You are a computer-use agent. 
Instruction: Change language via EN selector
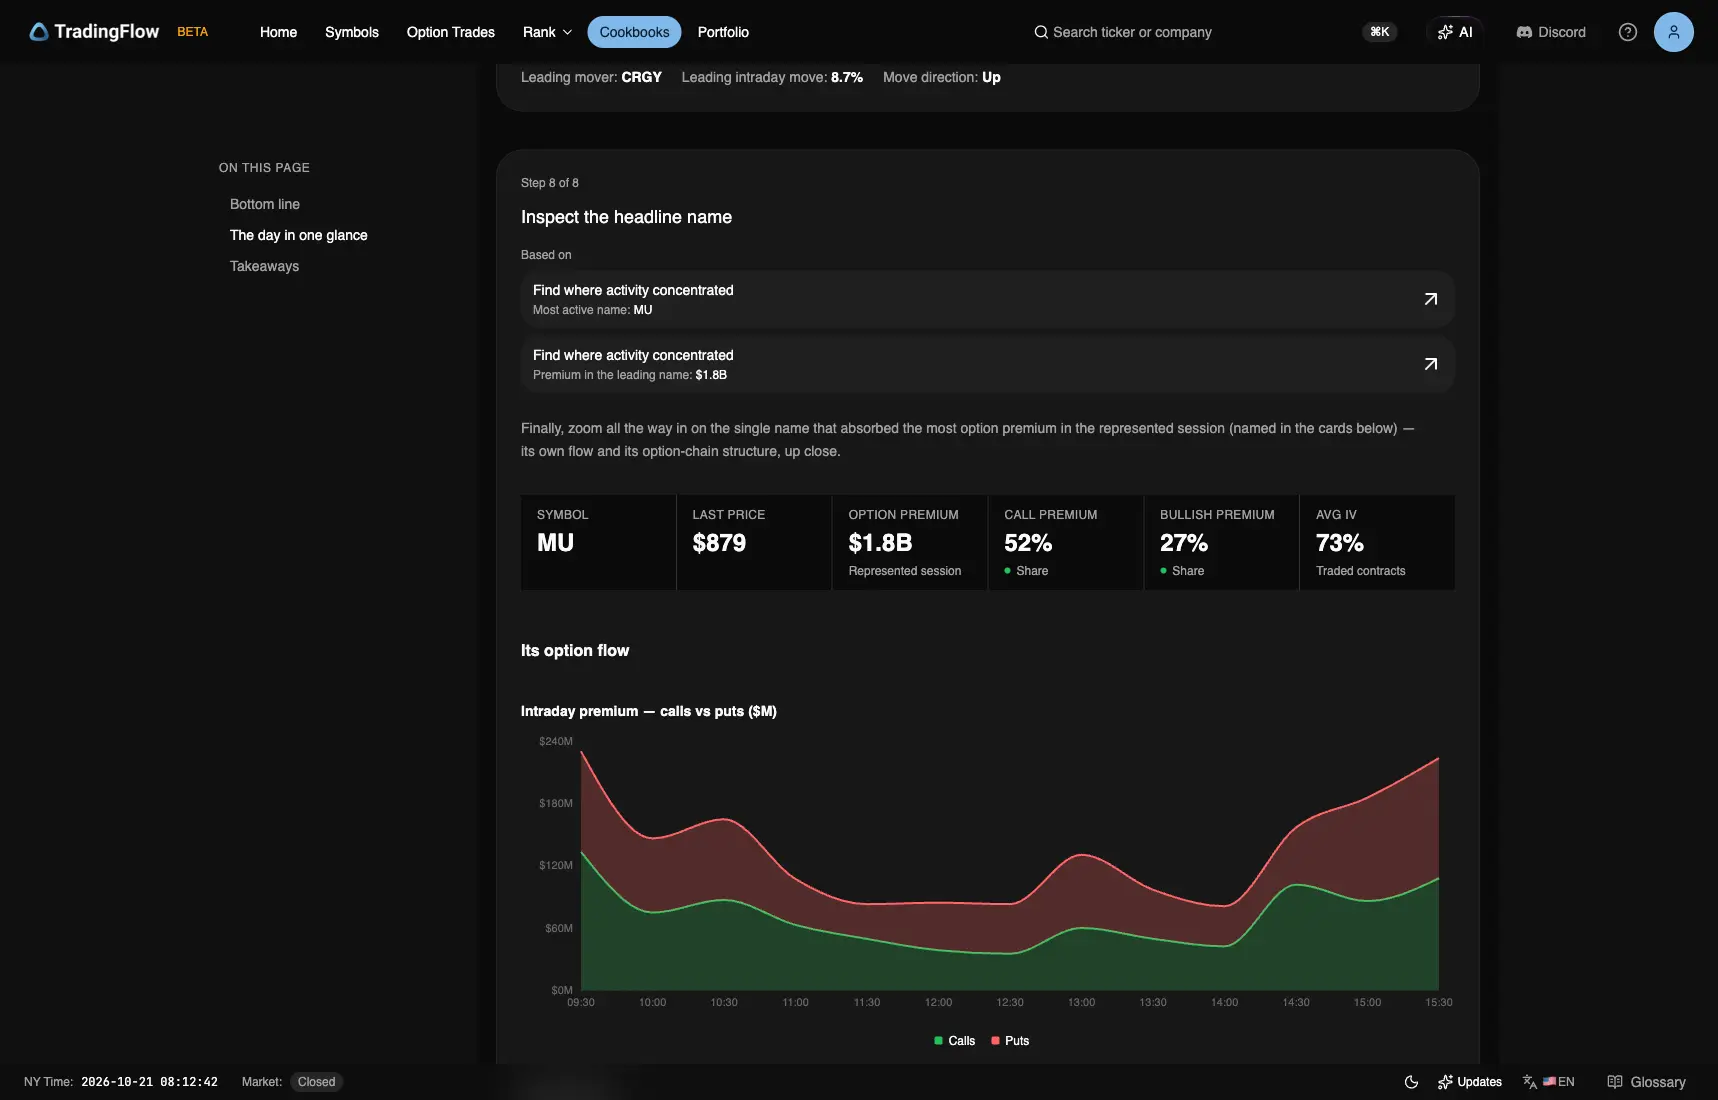click(x=1549, y=1082)
